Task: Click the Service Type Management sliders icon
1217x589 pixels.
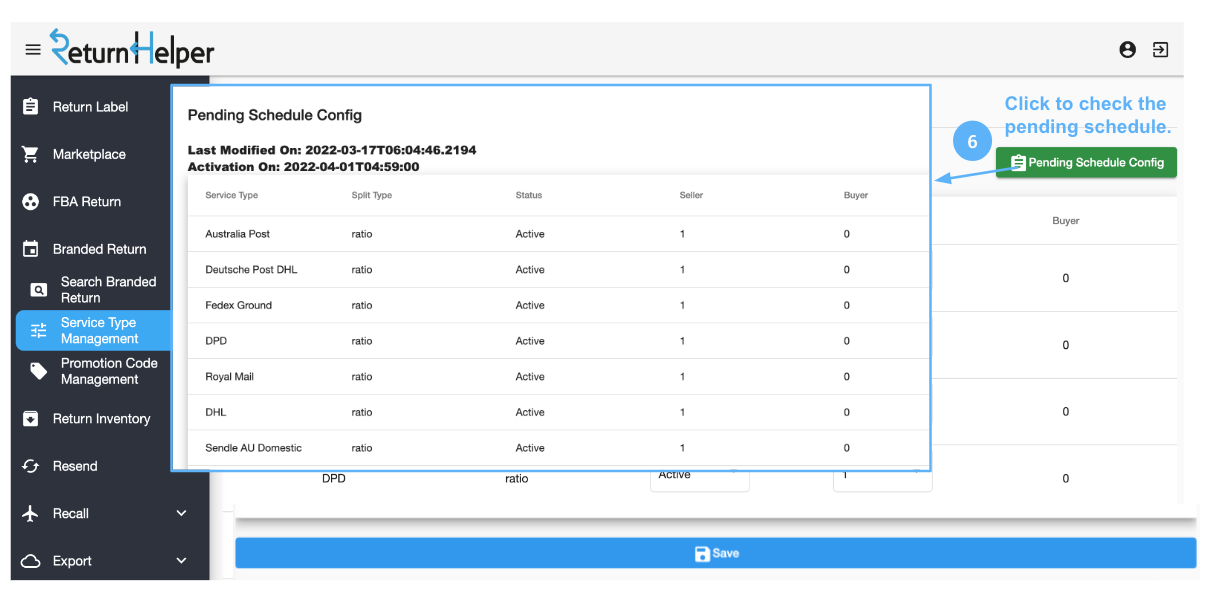Action: click(x=39, y=331)
